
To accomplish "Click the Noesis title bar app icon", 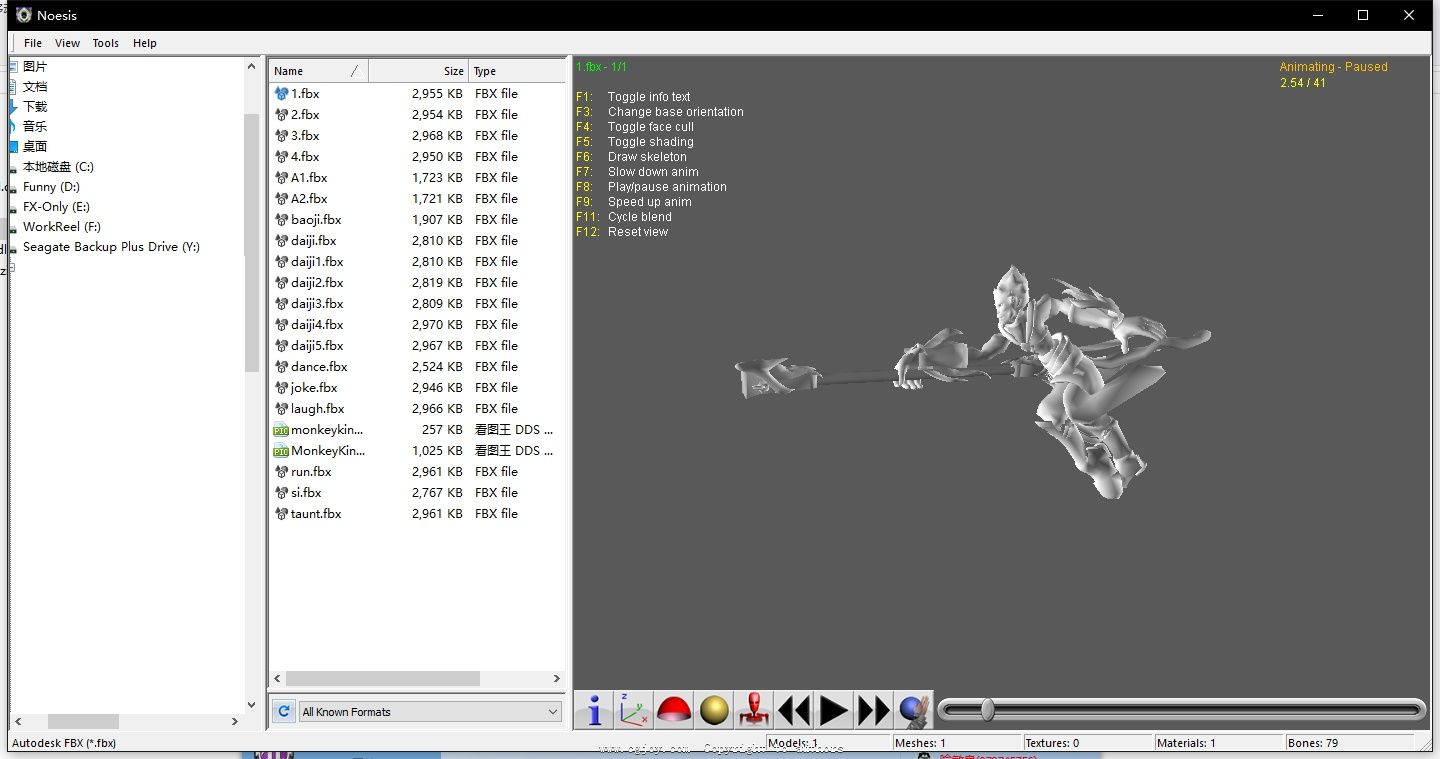I will tap(24, 15).
